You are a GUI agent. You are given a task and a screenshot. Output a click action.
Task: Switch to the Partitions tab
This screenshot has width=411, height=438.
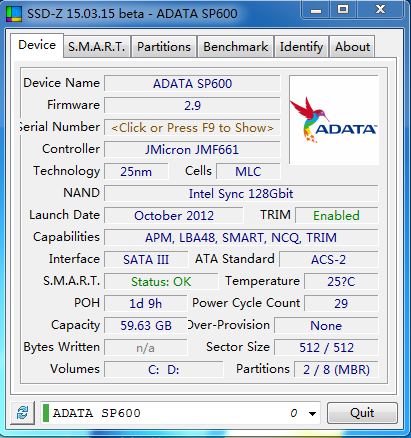[x=164, y=47]
